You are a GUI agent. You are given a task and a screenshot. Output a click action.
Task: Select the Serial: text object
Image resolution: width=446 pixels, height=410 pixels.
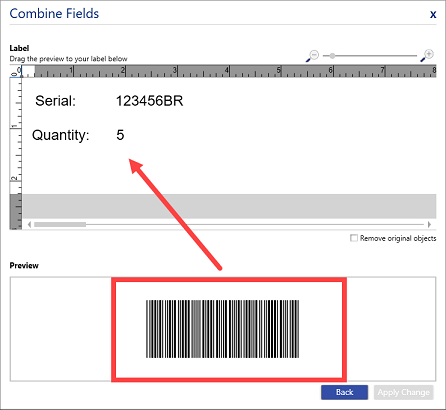55,101
